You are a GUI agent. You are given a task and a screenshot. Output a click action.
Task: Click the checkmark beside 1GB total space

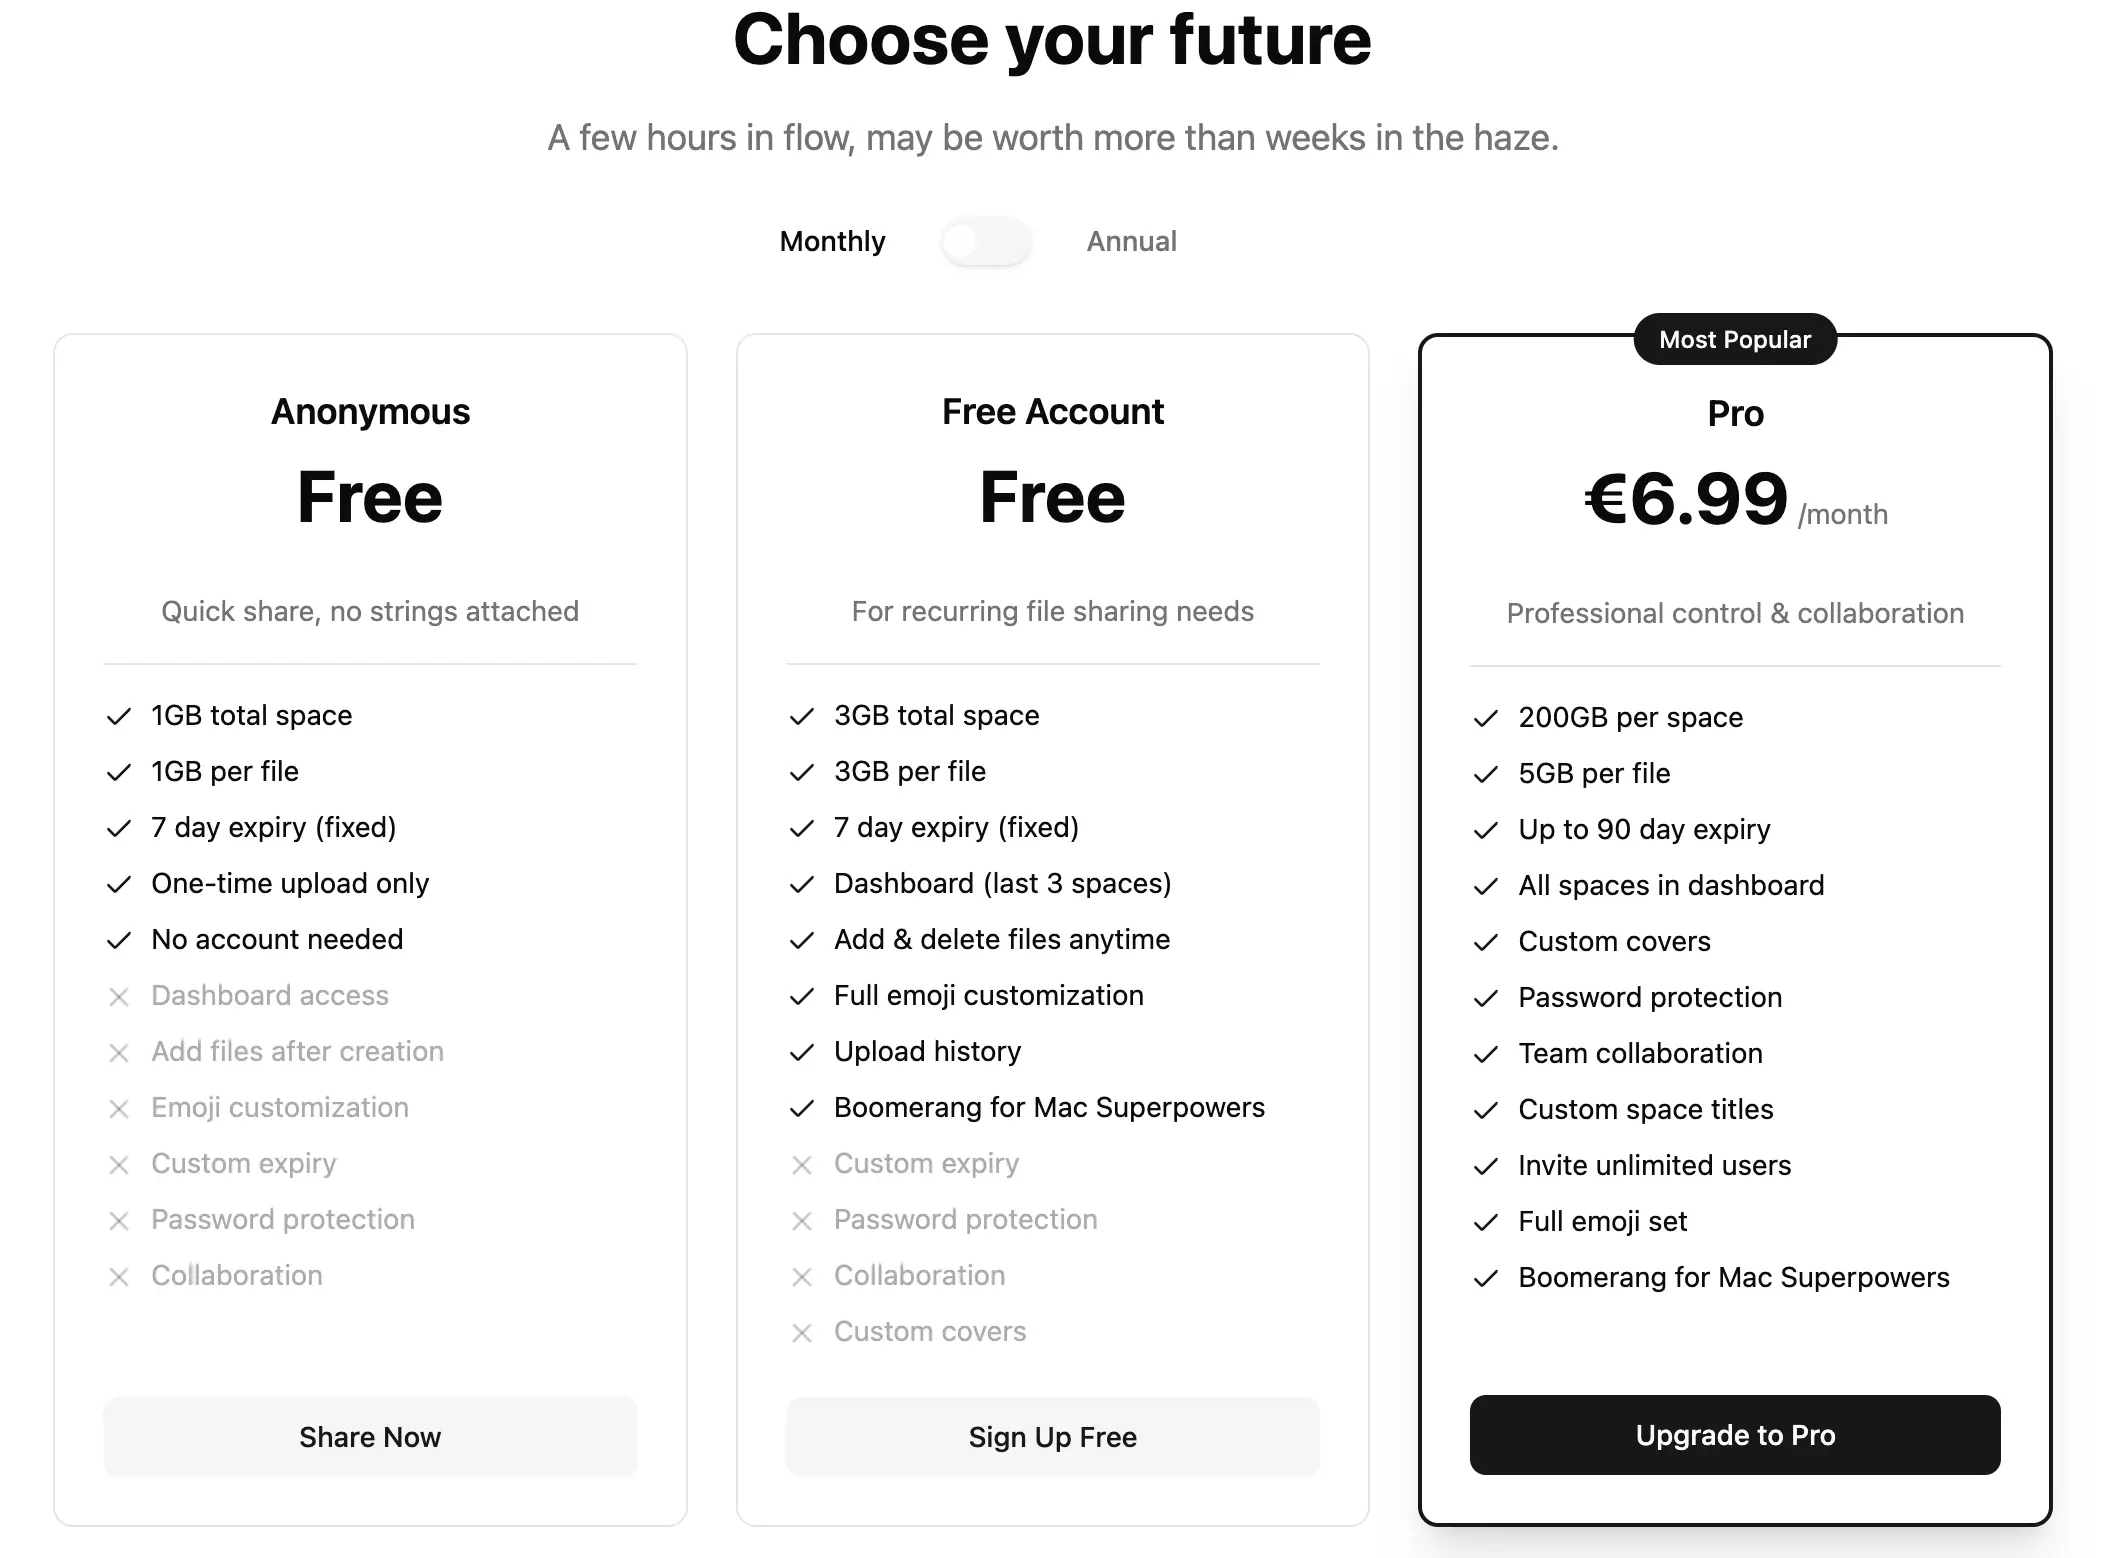point(119,716)
